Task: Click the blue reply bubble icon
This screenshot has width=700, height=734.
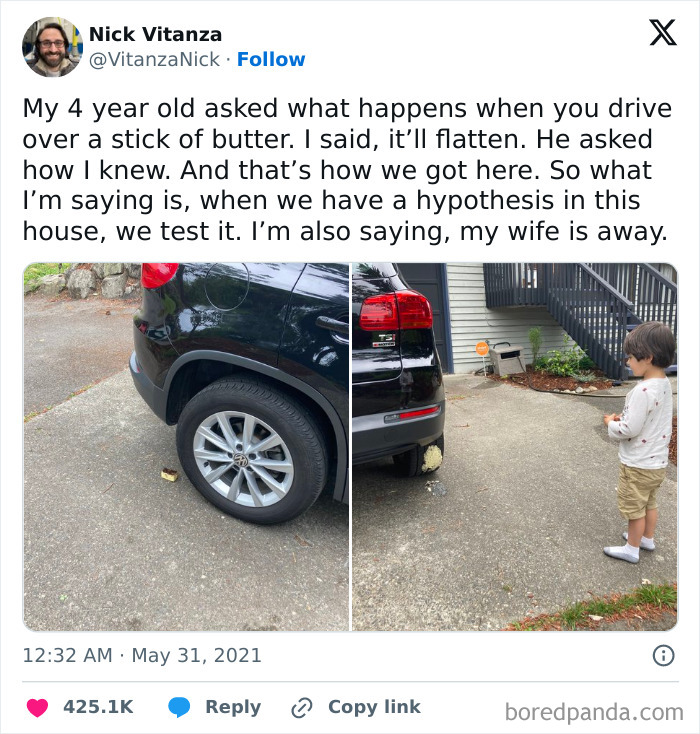Action: pos(179,707)
